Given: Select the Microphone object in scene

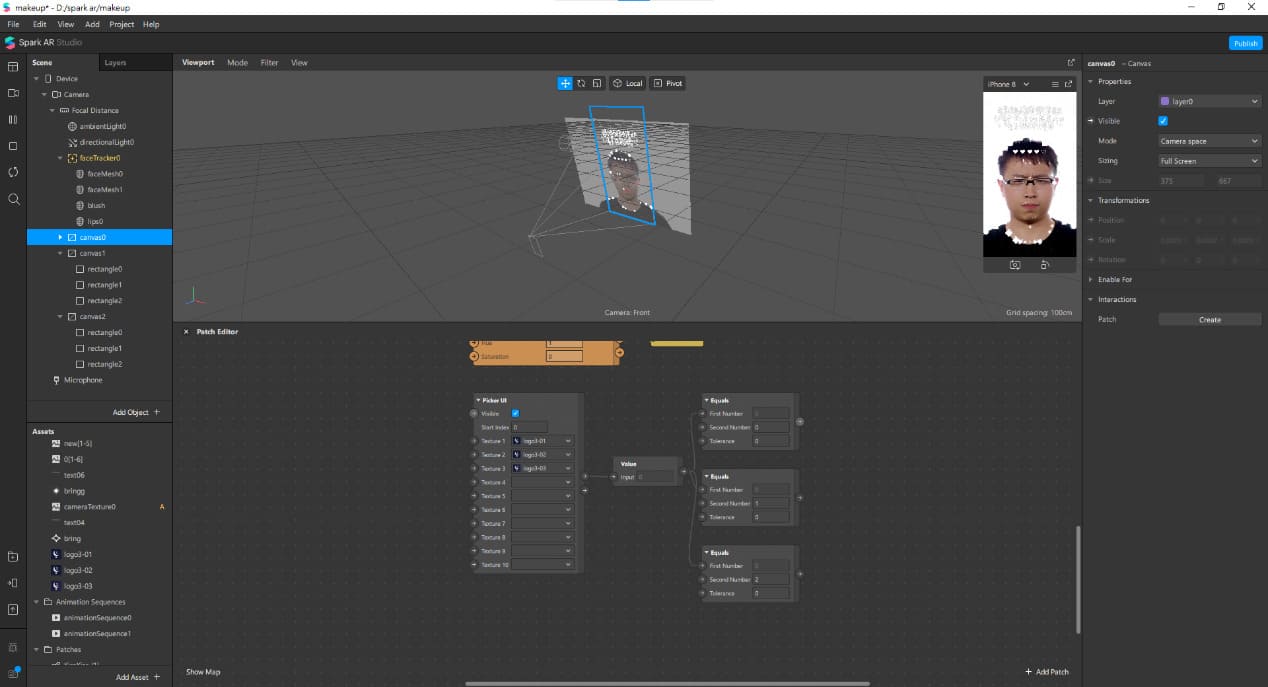Looking at the screenshot, I should [83, 380].
